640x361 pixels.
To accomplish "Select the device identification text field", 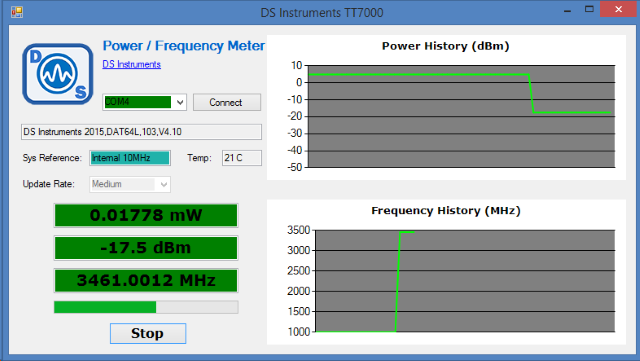I will pos(141,132).
